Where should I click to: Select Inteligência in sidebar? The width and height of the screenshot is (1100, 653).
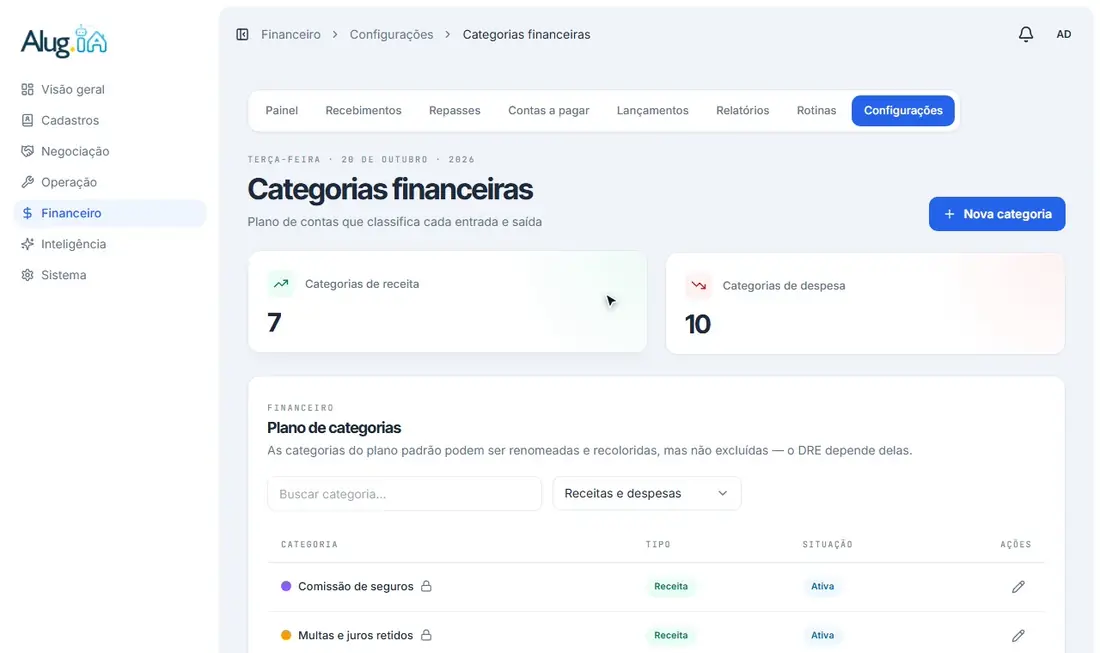[x=109, y=243]
